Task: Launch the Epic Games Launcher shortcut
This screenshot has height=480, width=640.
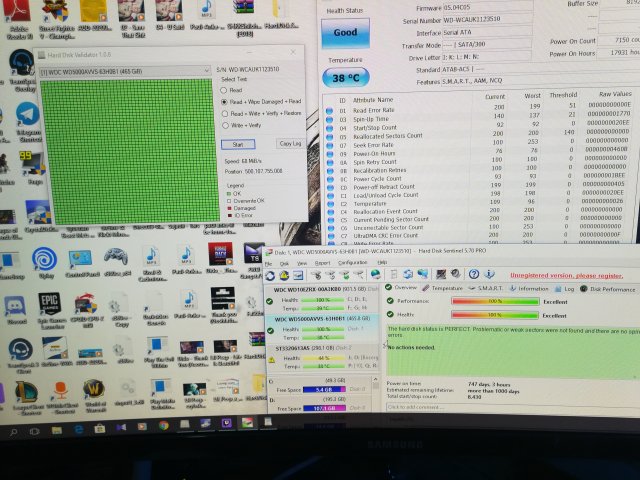Action: (48, 302)
